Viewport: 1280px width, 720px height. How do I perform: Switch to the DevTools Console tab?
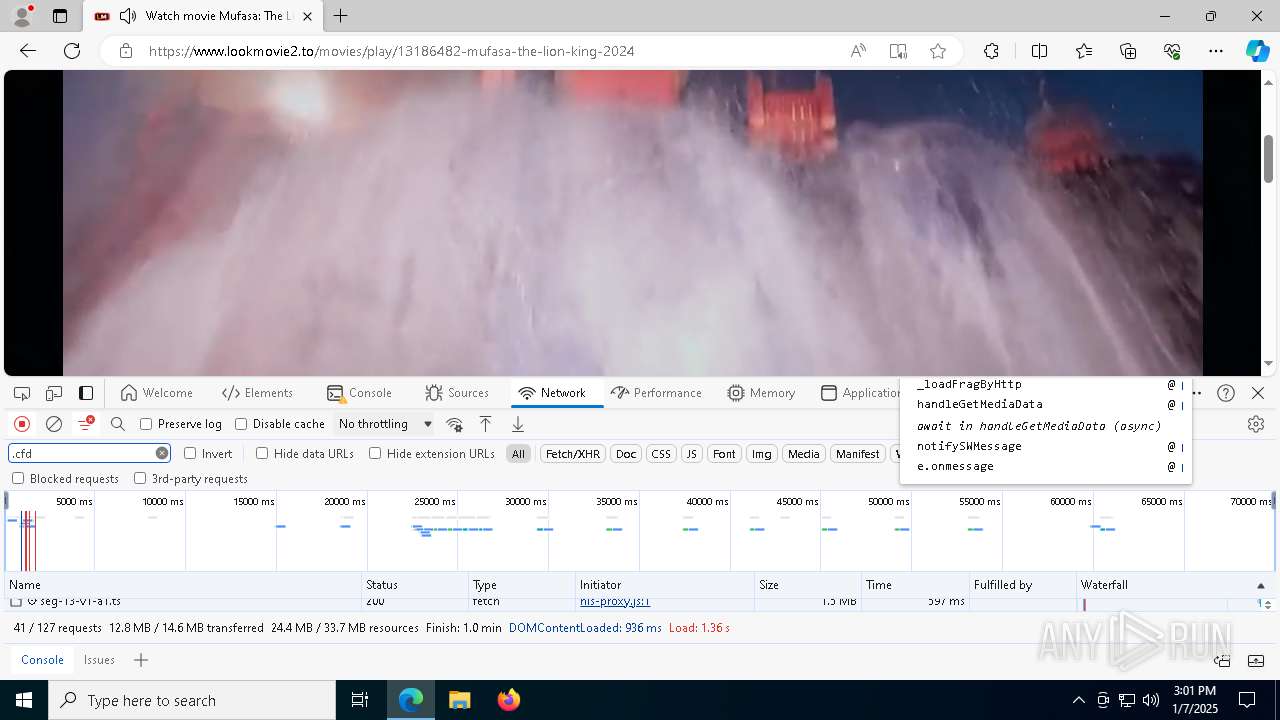pyautogui.click(x=359, y=393)
